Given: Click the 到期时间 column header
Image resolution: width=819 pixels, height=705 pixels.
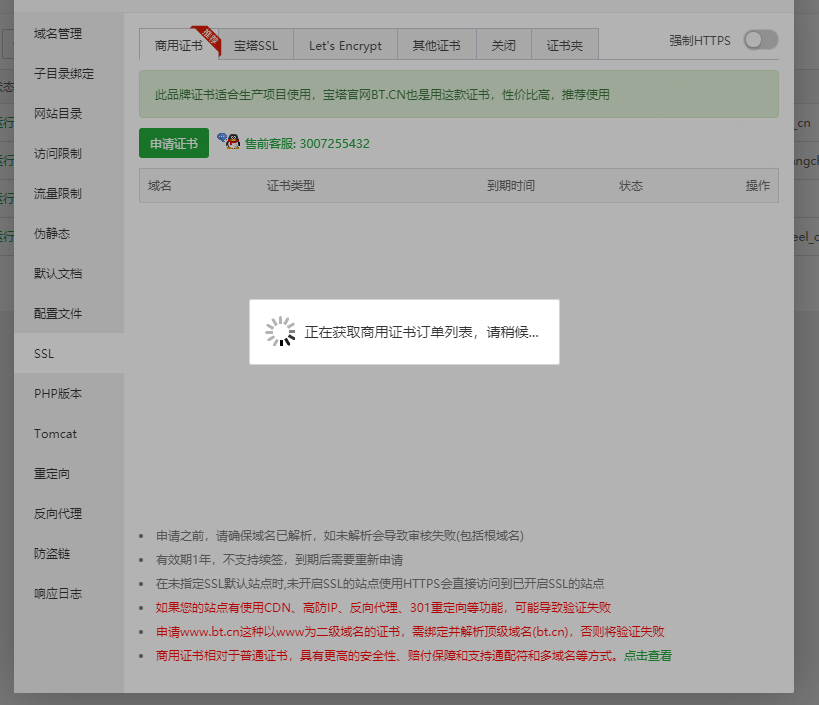Looking at the screenshot, I should pyautogui.click(x=510, y=186).
